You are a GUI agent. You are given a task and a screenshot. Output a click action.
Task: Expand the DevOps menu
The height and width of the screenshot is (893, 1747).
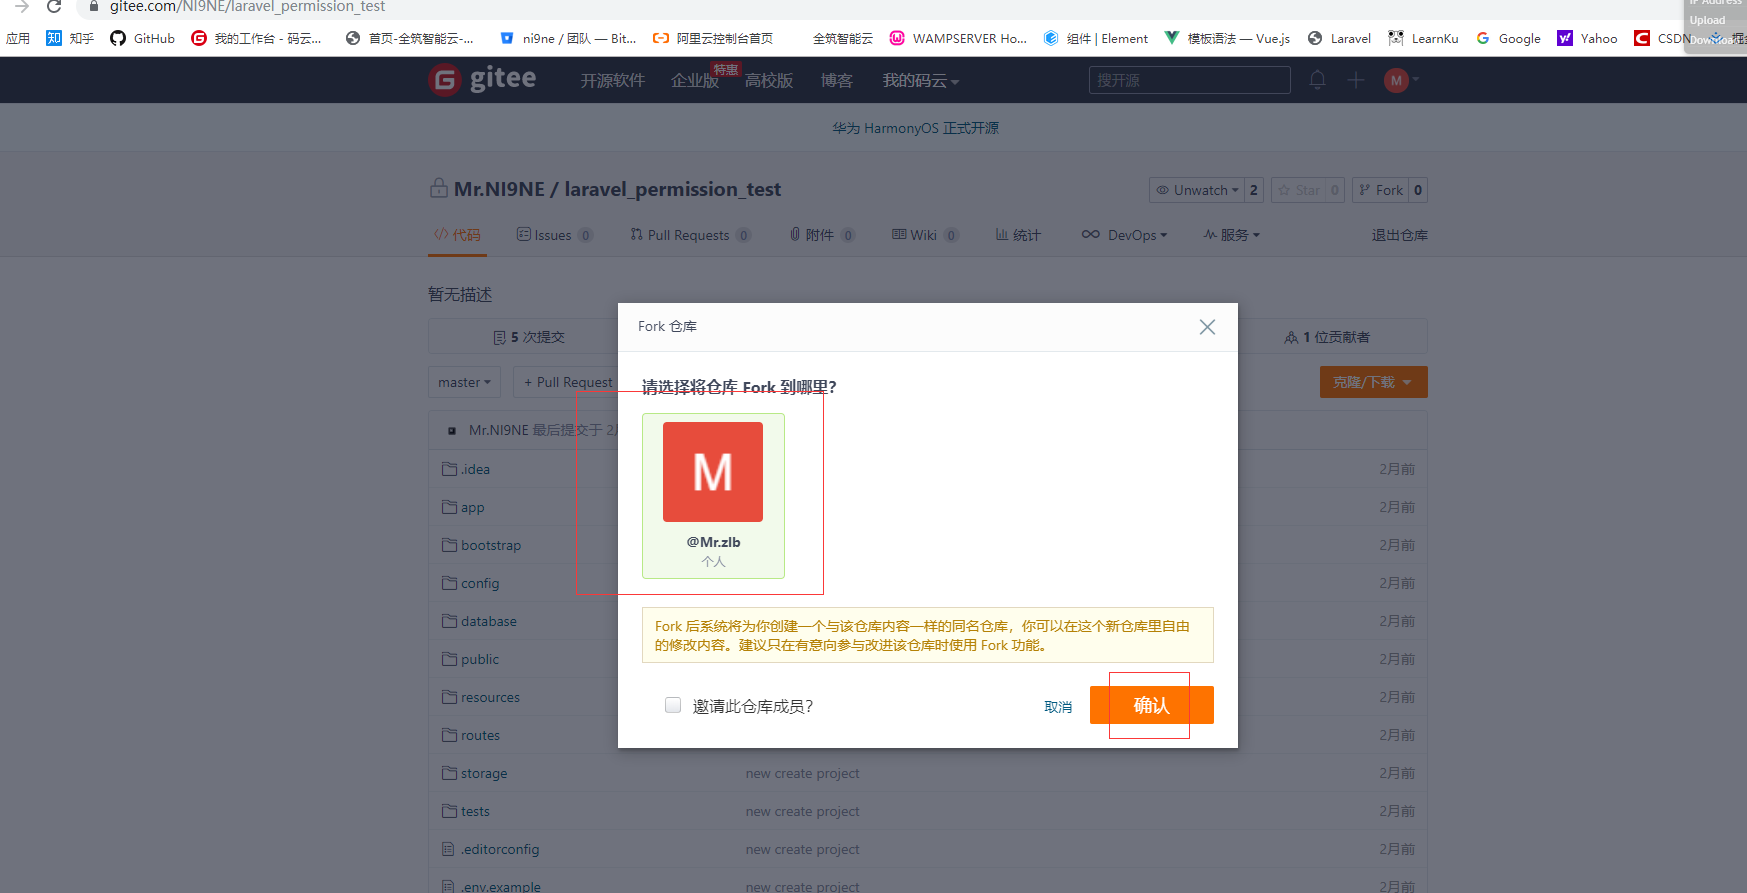pos(1125,235)
